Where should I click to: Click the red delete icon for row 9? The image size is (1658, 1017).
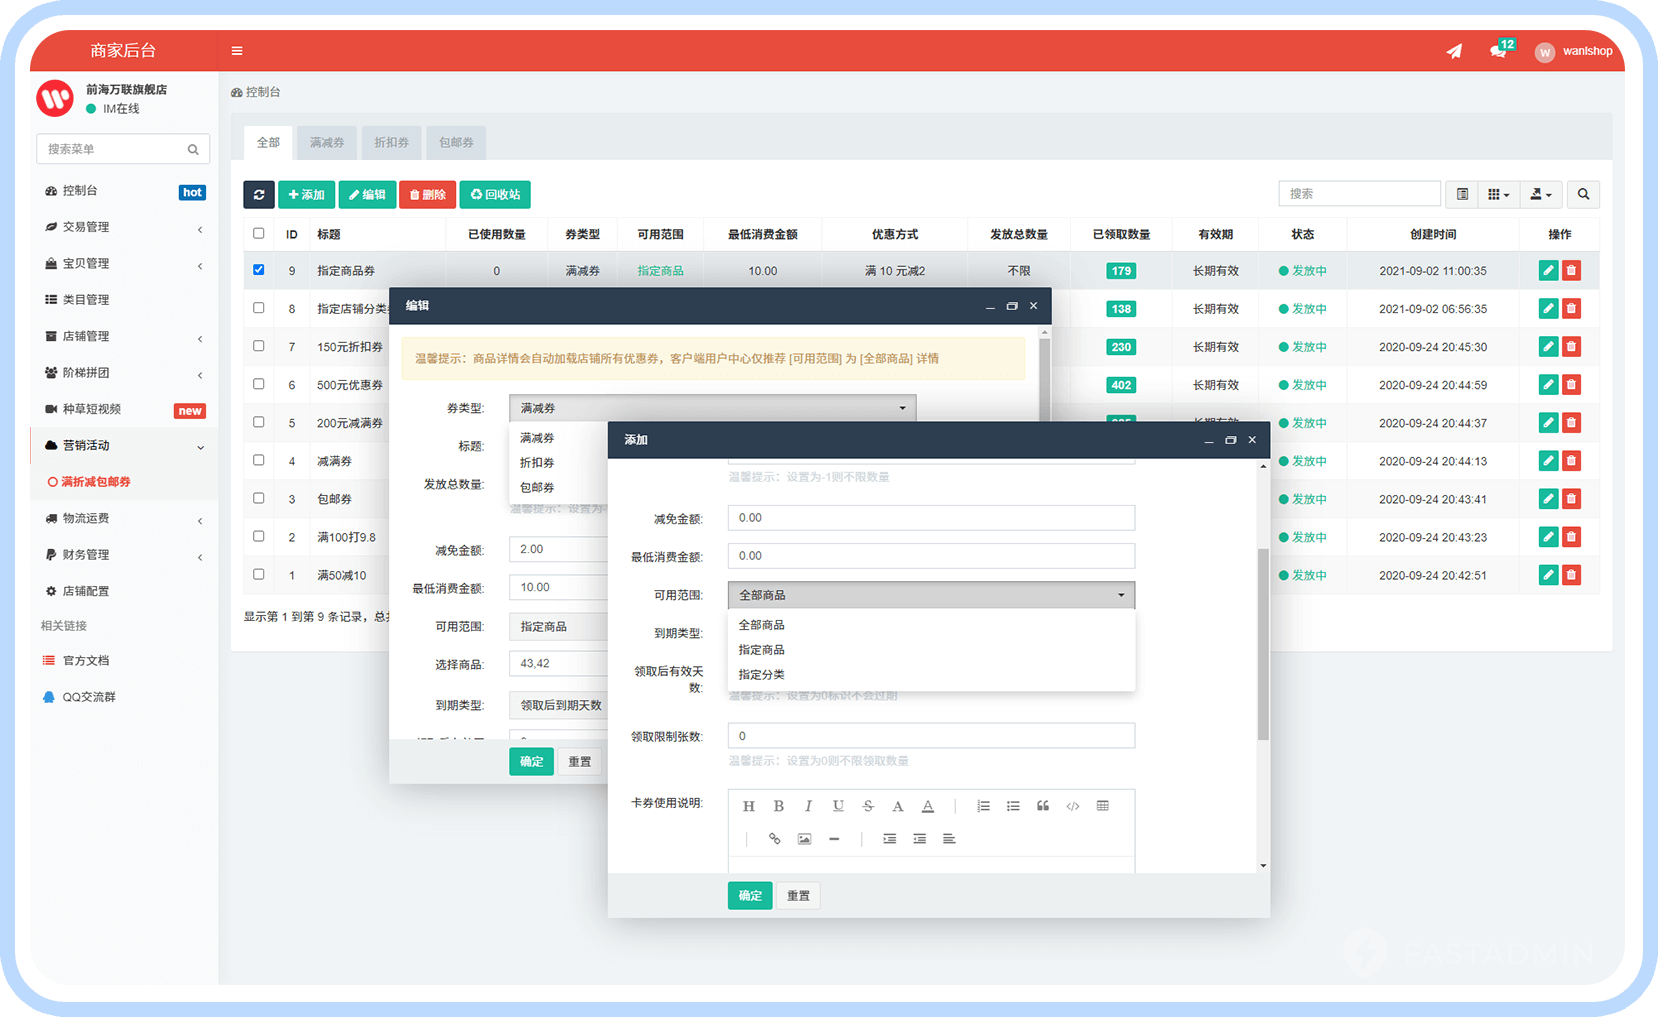pyautogui.click(x=1571, y=271)
